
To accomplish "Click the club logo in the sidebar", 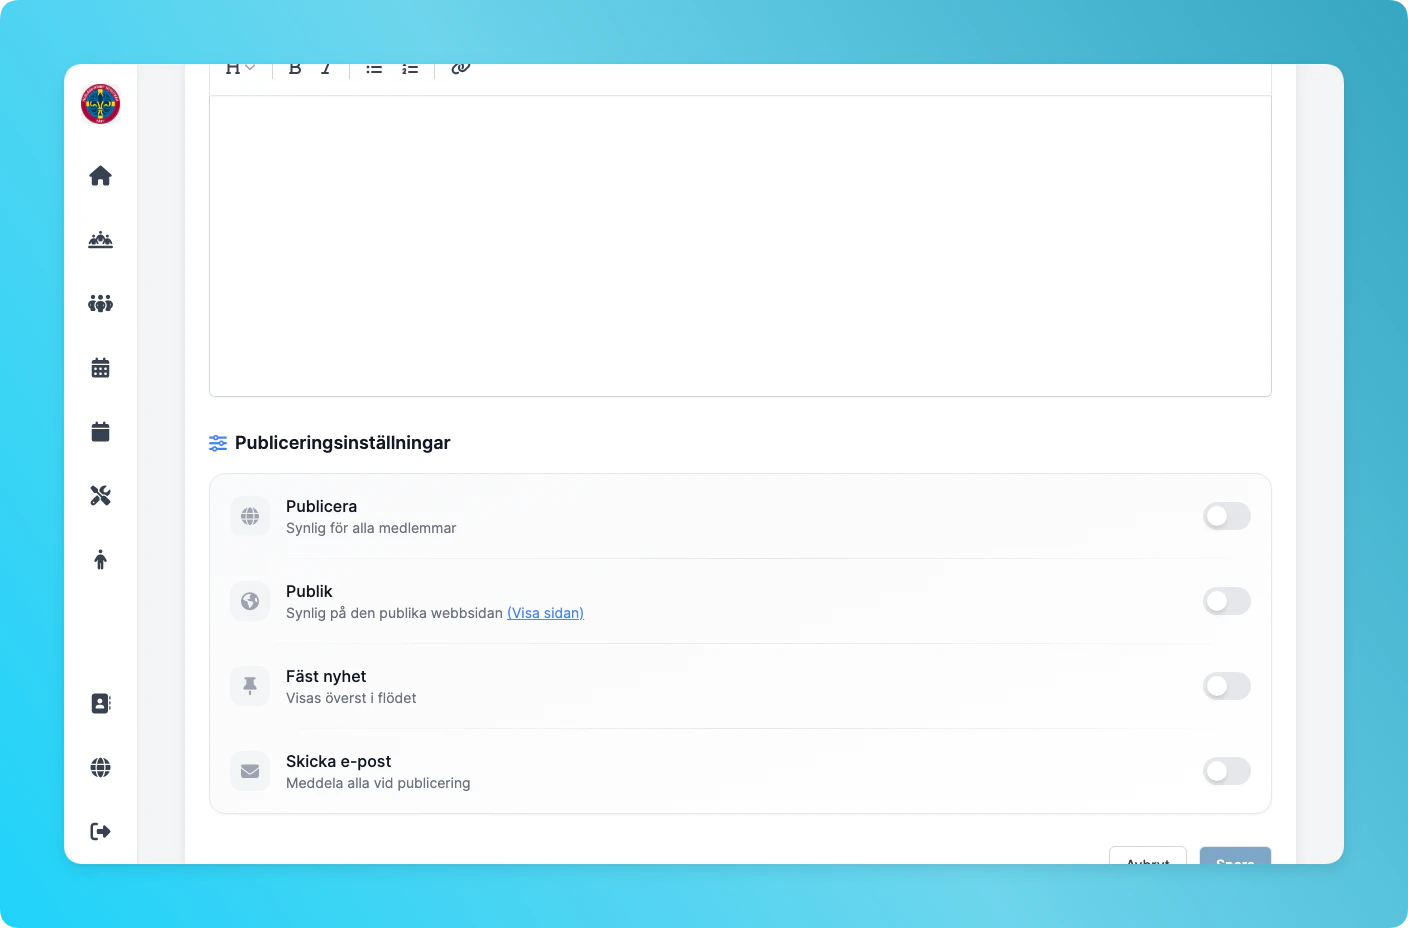I will 100,104.
